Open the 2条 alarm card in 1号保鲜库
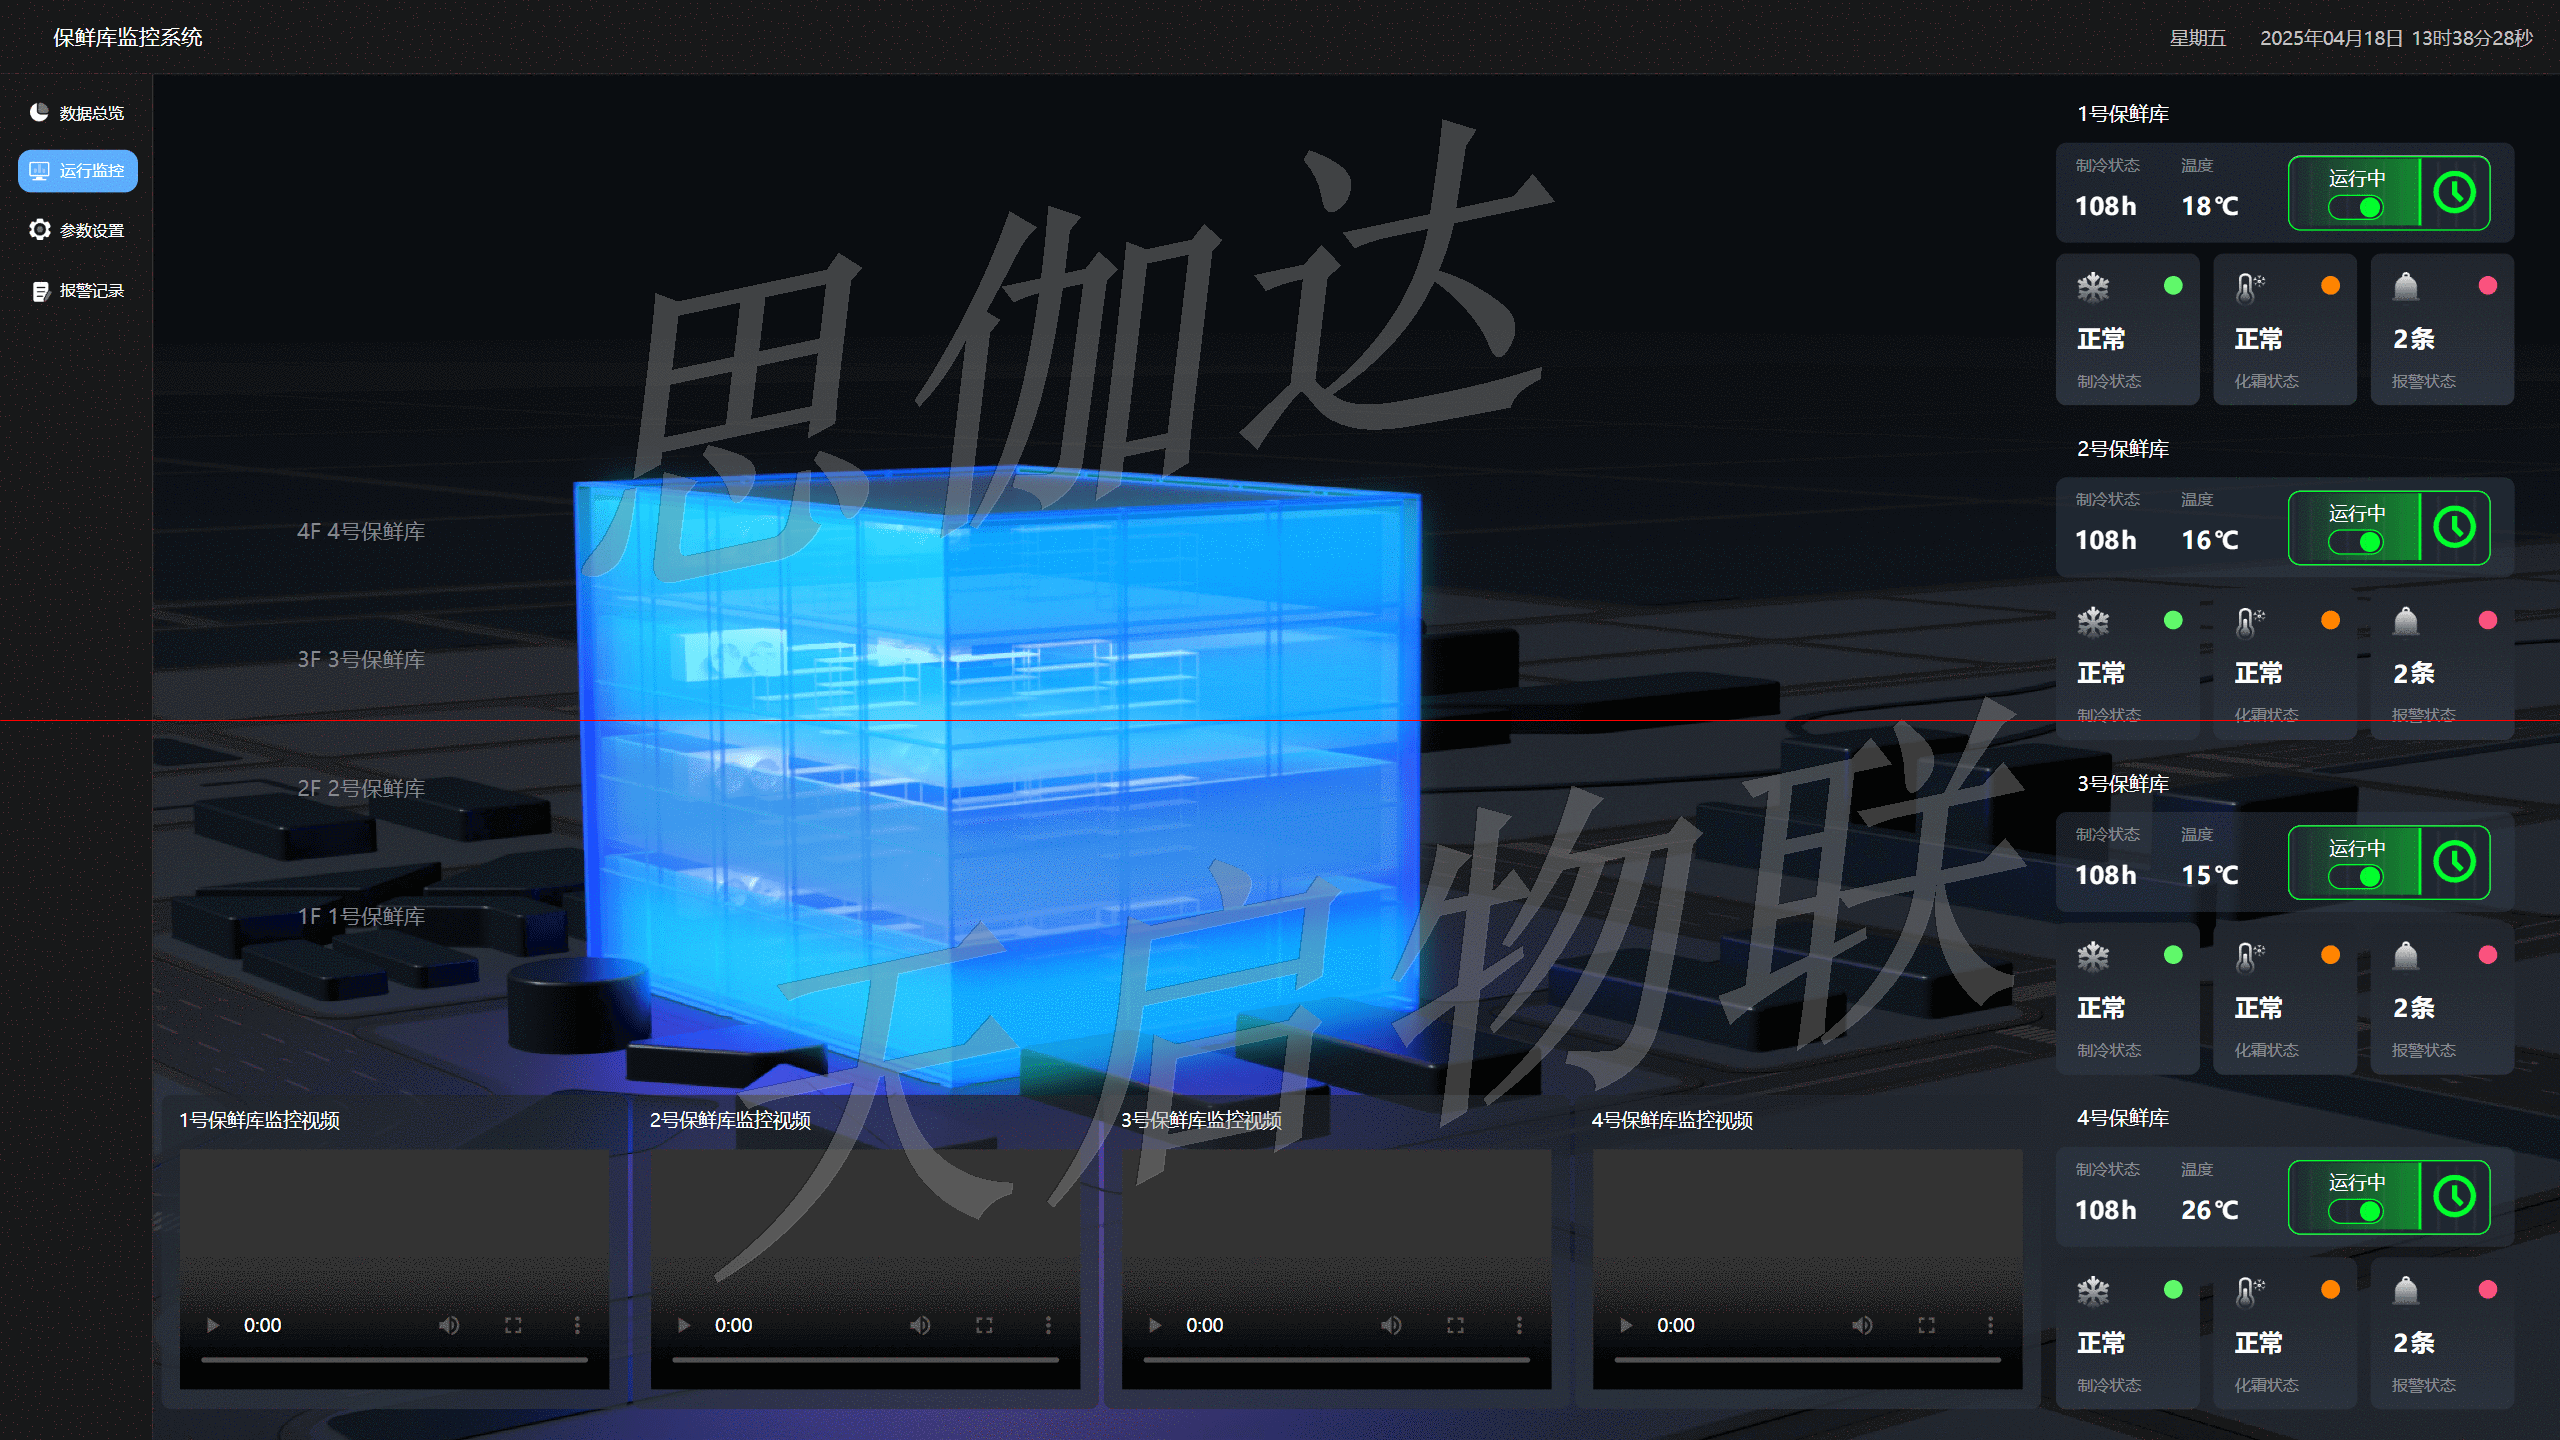This screenshot has height=1440, width=2560. (x=2442, y=329)
